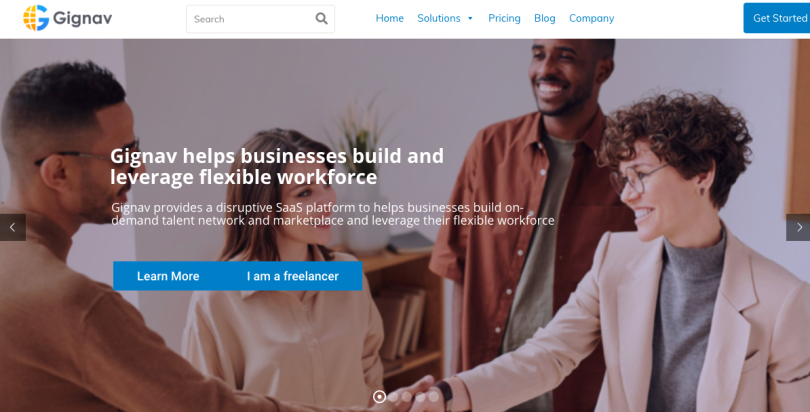Click the Learn More button
The width and height of the screenshot is (810, 412).
coord(168,276)
